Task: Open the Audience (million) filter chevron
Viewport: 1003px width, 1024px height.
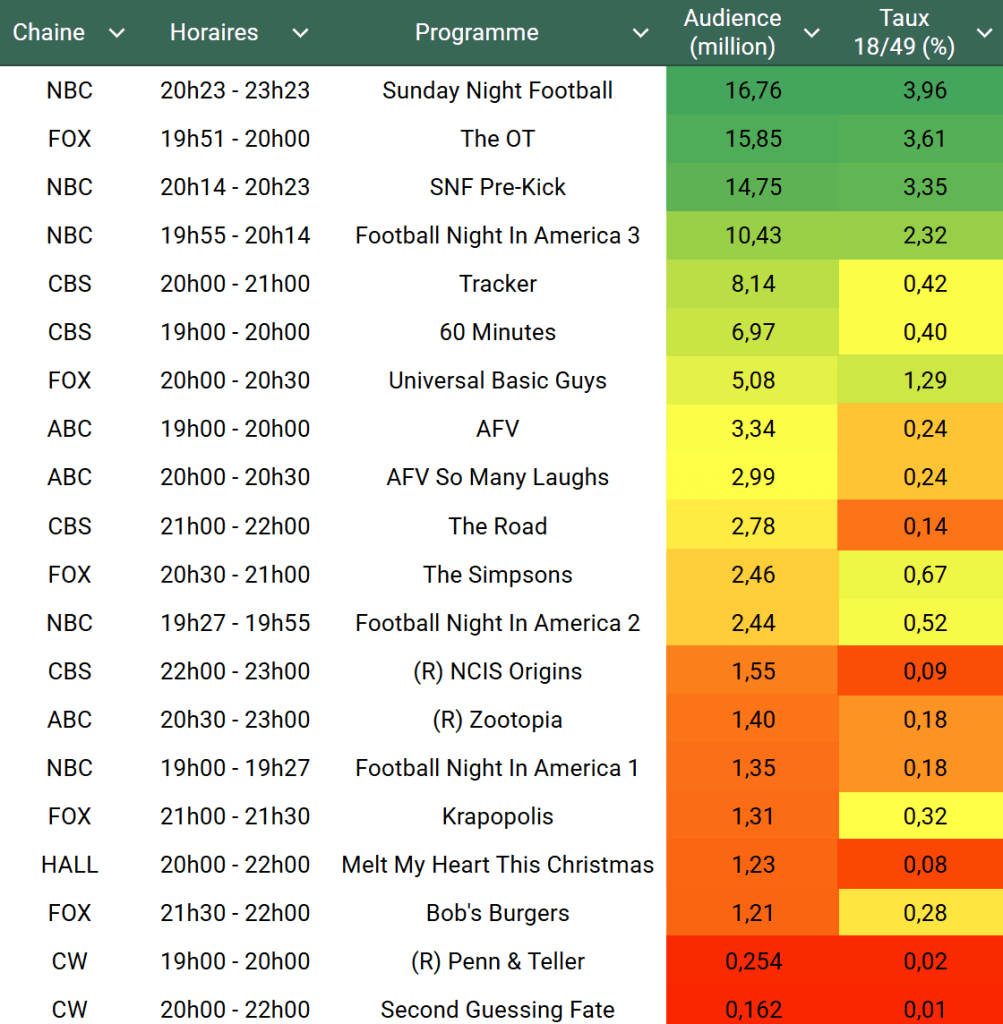Action: (812, 33)
